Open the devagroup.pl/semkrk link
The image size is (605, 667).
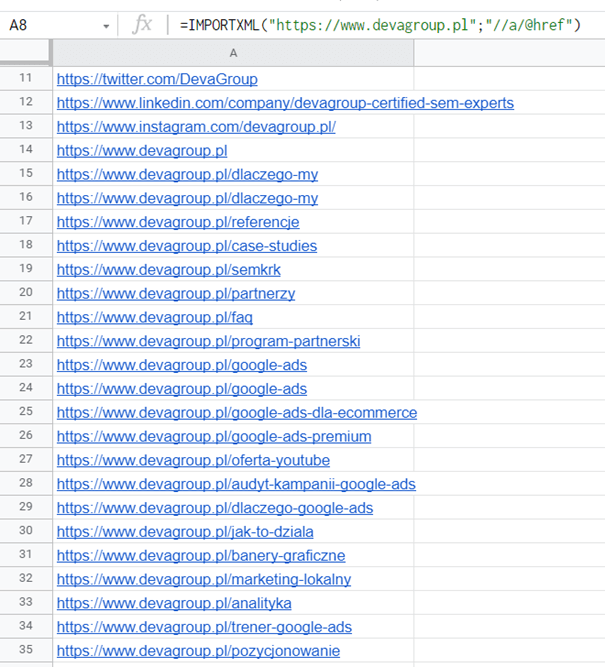(173, 270)
